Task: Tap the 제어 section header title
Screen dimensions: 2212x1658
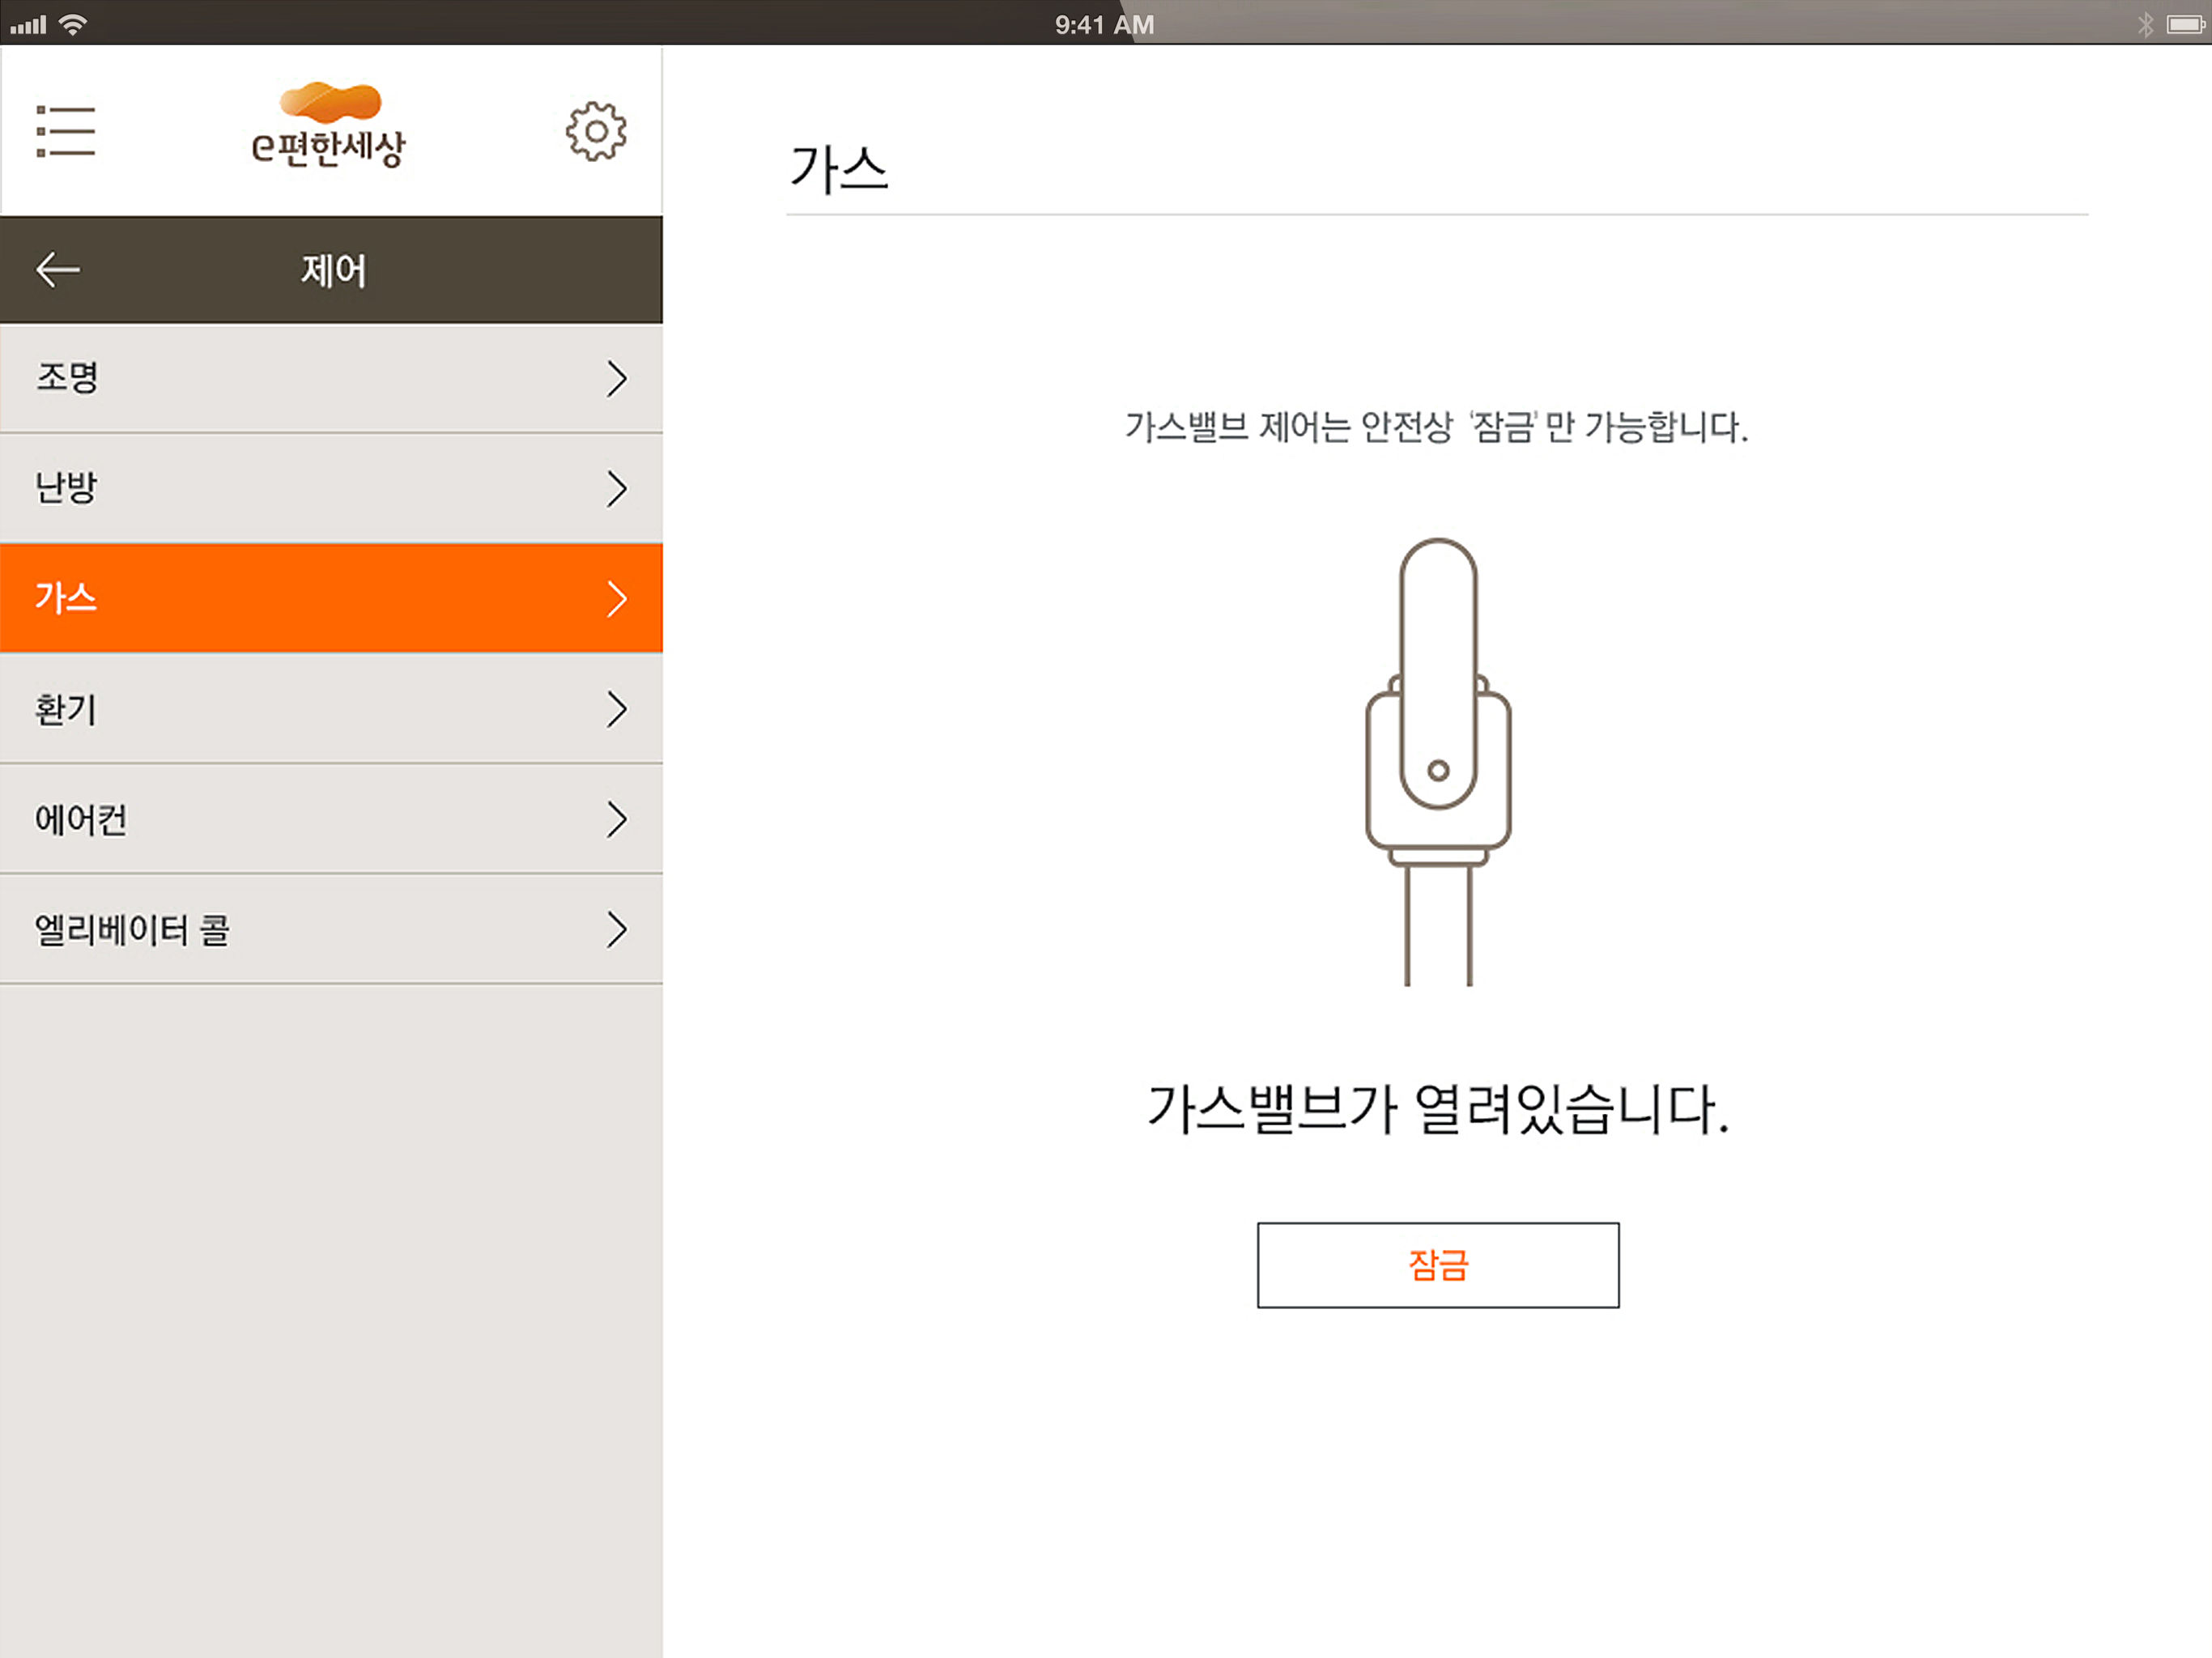Action: pyautogui.click(x=334, y=270)
